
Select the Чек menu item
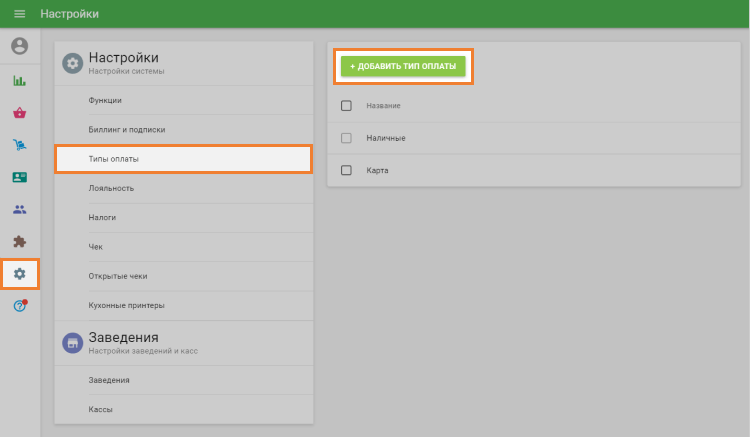click(x=184, y=247)
